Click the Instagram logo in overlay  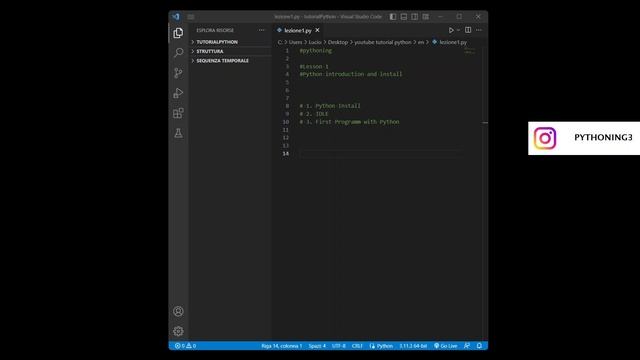[545, 138]
